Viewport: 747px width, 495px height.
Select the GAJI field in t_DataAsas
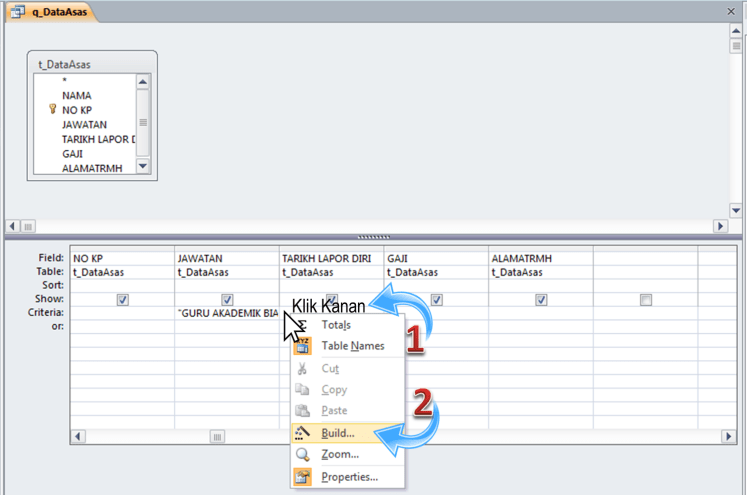[x=73, y=153]
